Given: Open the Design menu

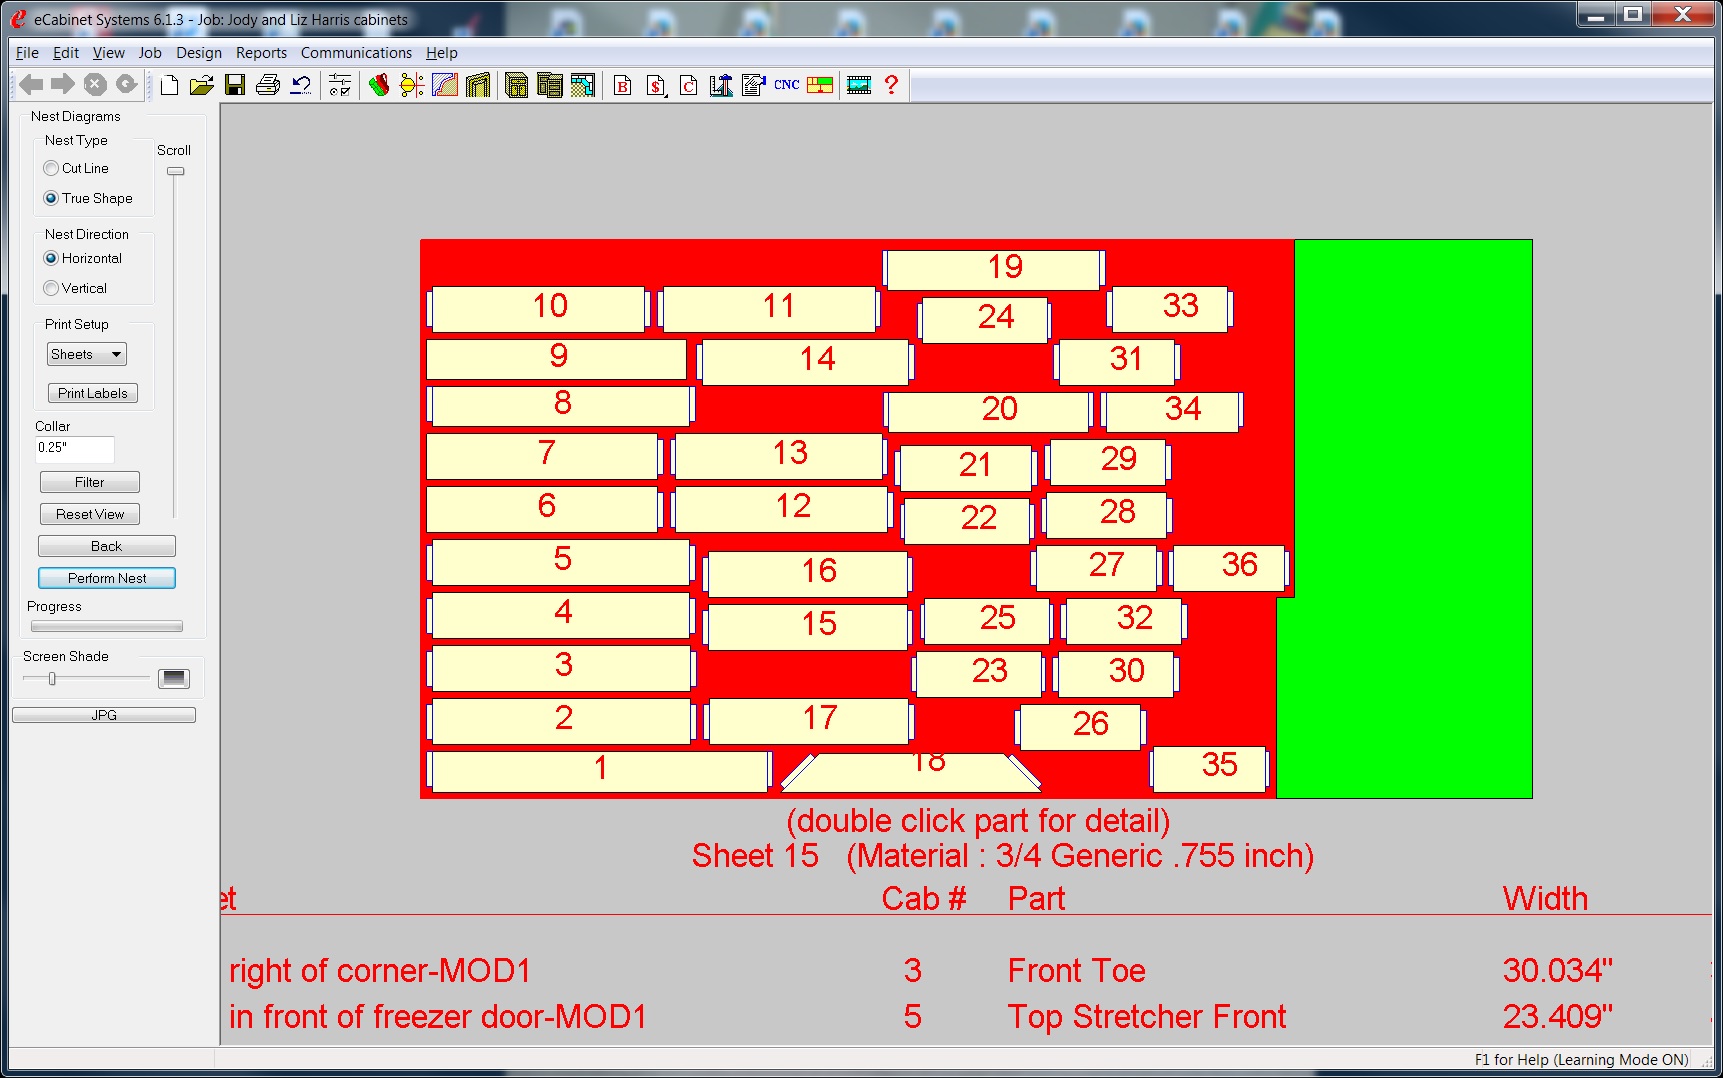Looking at the screenshot, I should coord(199,53).
